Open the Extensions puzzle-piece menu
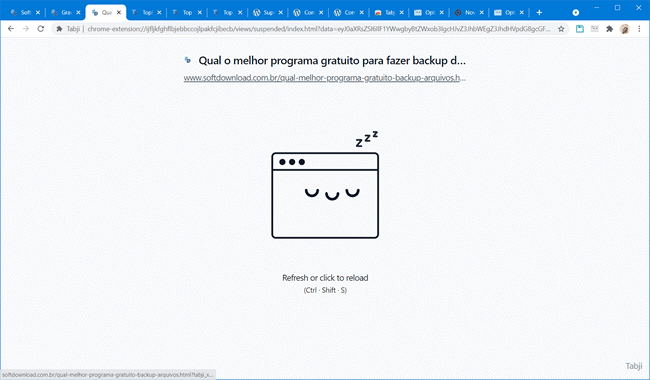 [x=609, y=29]
